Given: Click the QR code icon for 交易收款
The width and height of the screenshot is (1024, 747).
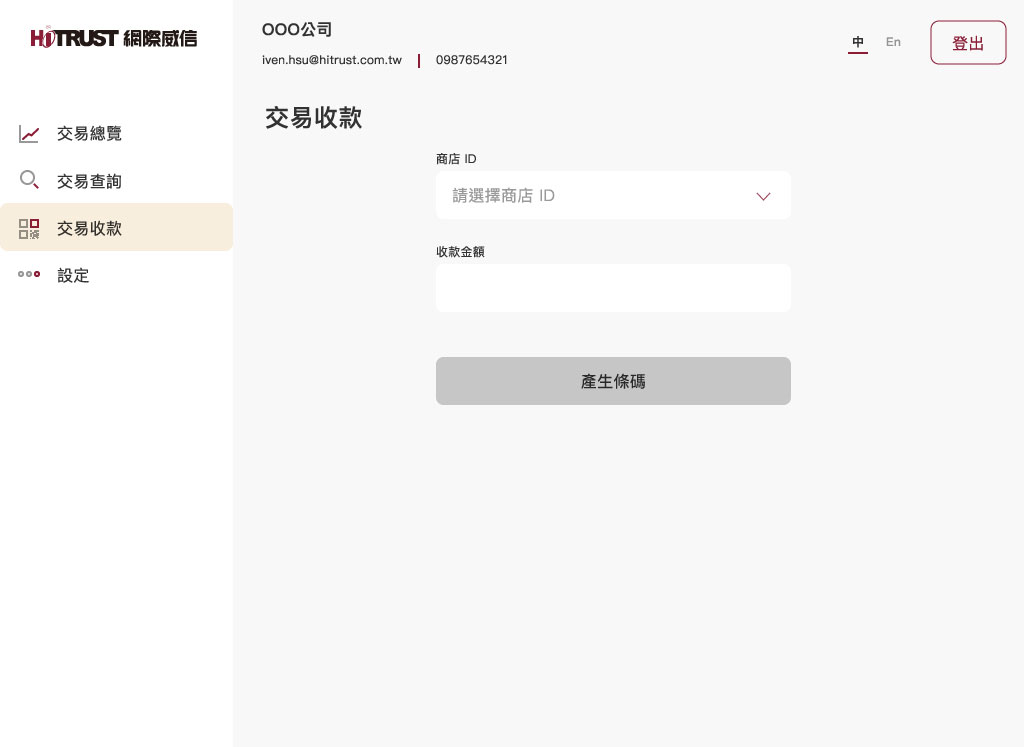Looking at the screenshot, I should (x=29, y=228).
